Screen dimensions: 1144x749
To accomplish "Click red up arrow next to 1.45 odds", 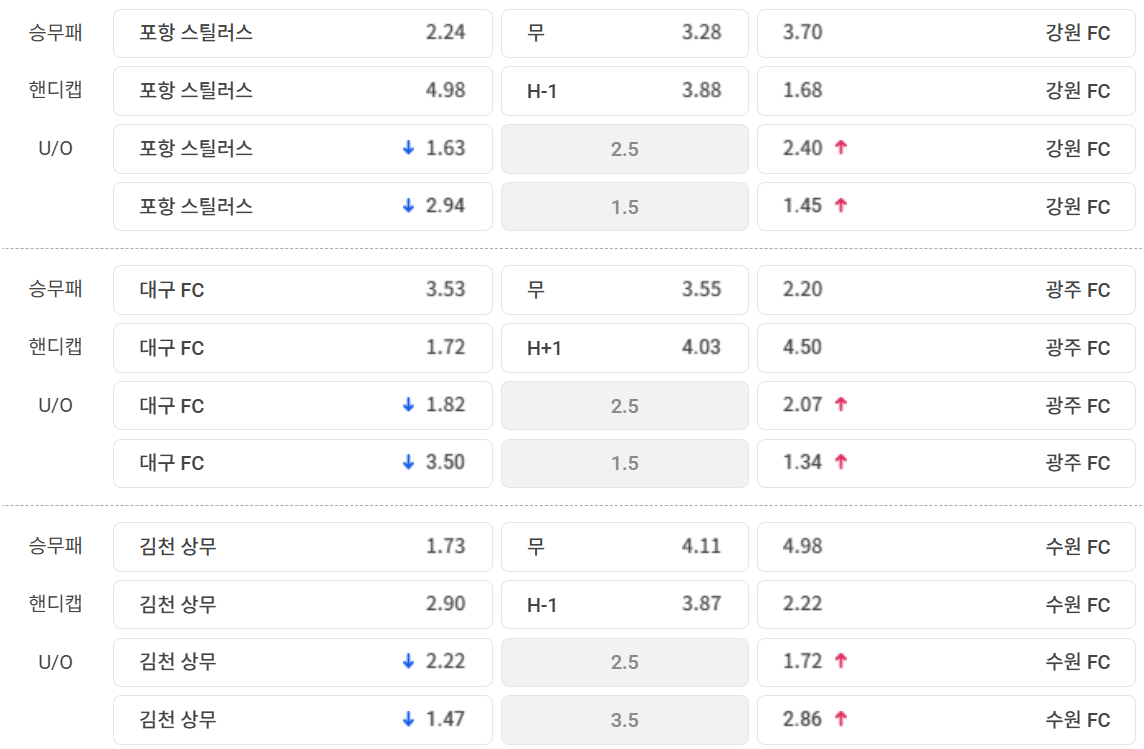I will pyautogui.click(x=841, y=206).
